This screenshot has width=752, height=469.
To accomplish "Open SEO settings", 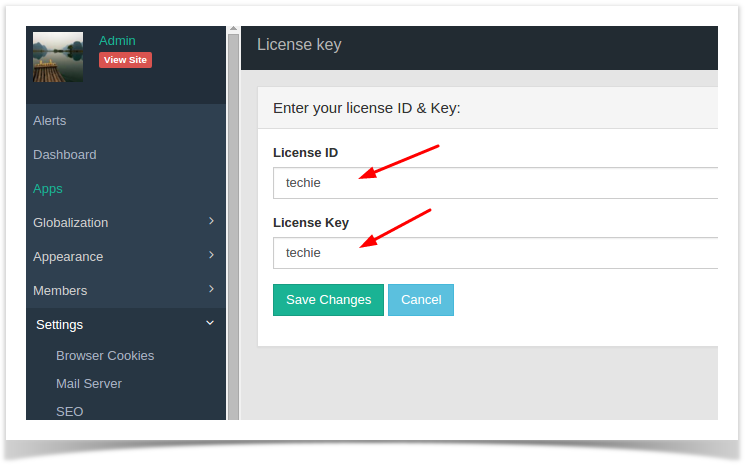I will (70, 411).
